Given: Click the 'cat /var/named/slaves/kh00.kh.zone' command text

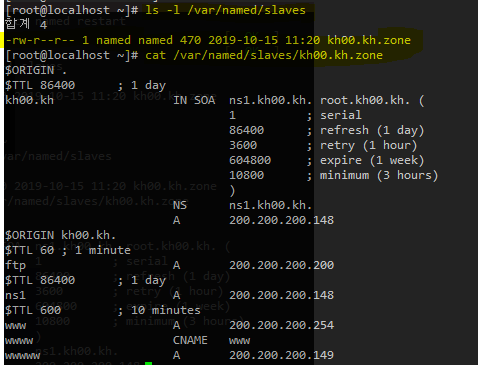Looking at the screenshot, I should 264,55.
